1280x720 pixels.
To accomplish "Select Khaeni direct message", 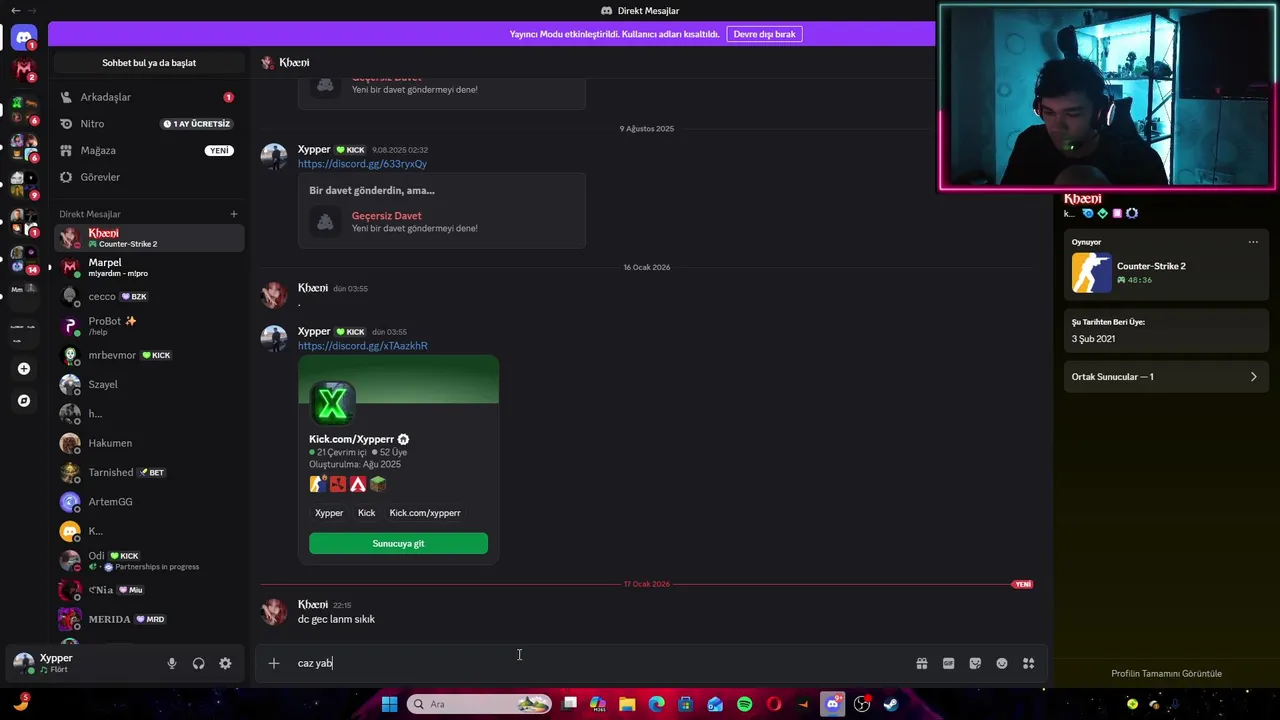I will point(149,238).
